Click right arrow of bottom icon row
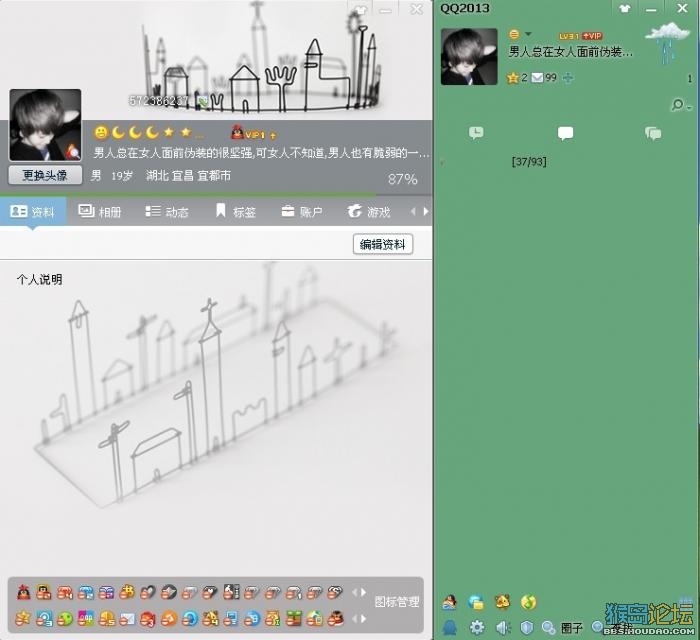This screenshot has width=700, height=640. [364, 619]
